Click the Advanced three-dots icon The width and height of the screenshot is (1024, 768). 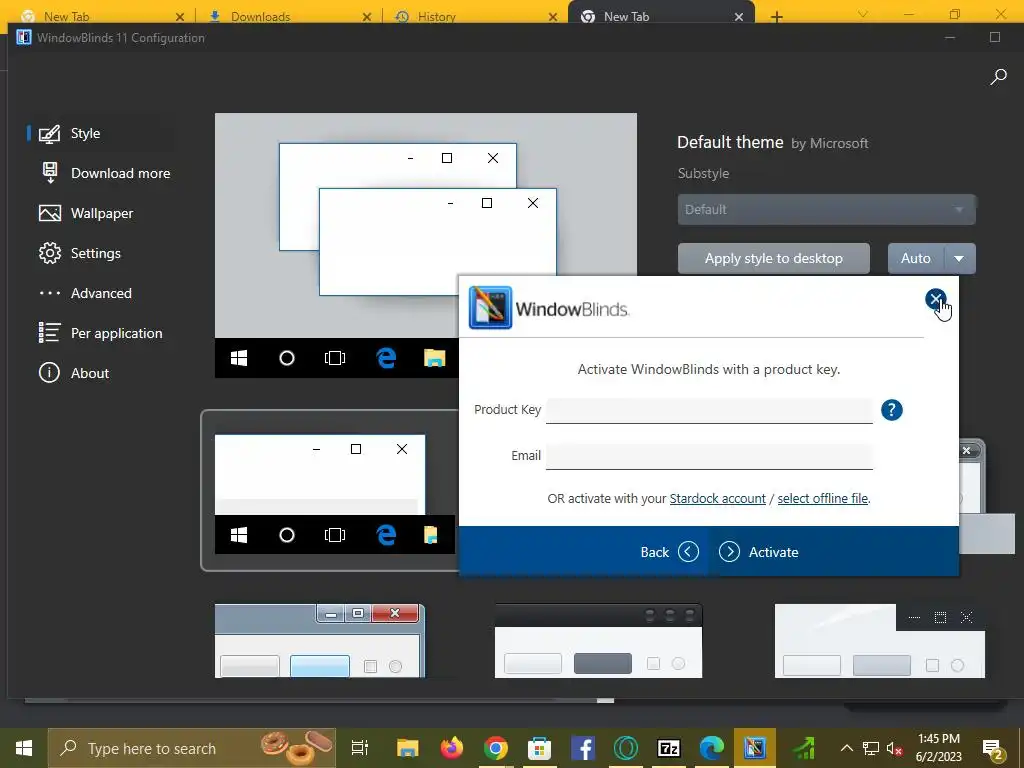coord(50,293)
